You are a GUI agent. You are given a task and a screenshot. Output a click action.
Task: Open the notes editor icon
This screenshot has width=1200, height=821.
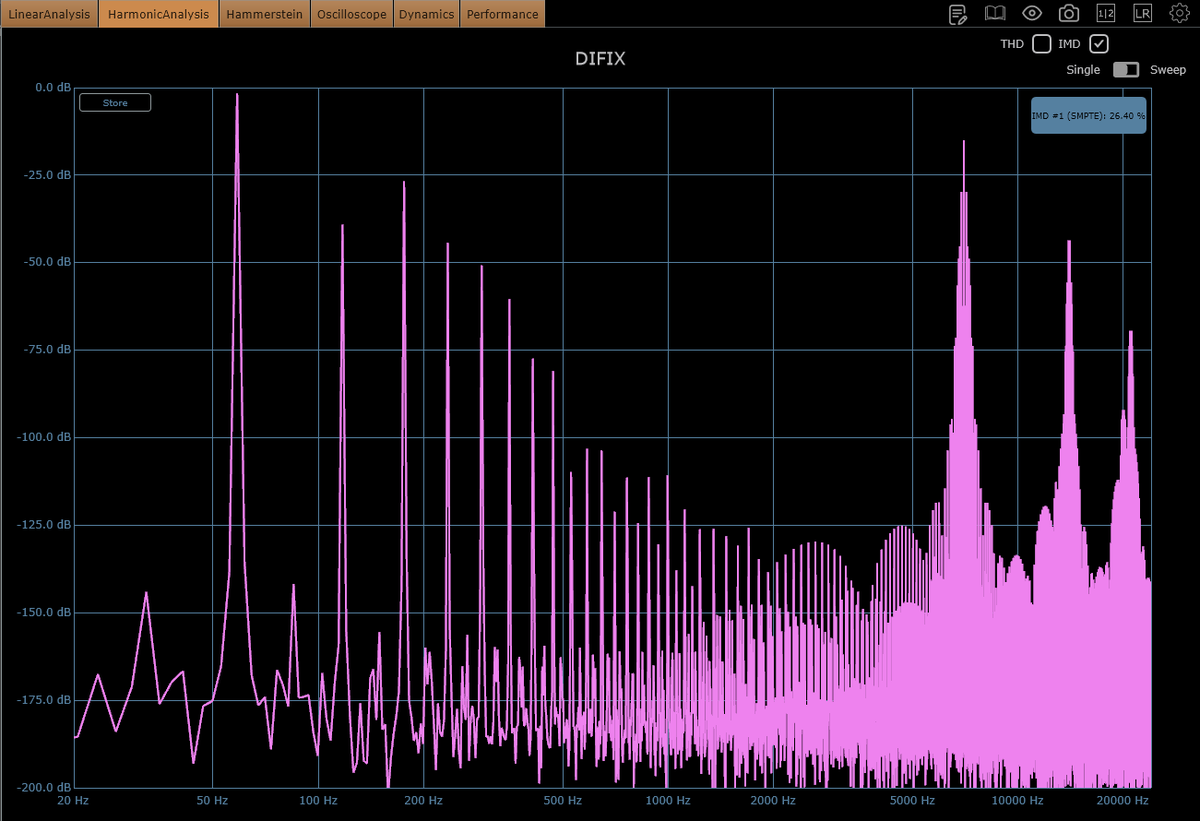958,13
